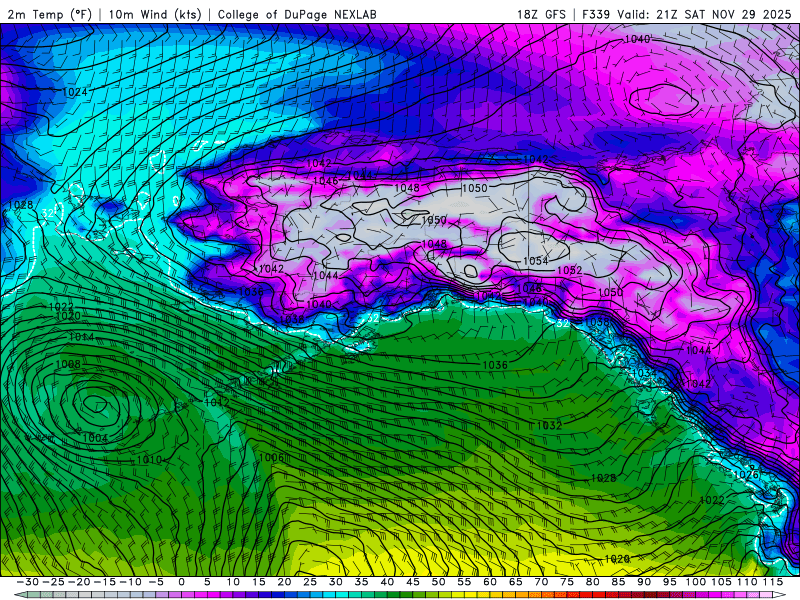The height and width of the screenshot is (600, 800).
Task: Click the -10 label on temperature legend
Action: (131, 582)
